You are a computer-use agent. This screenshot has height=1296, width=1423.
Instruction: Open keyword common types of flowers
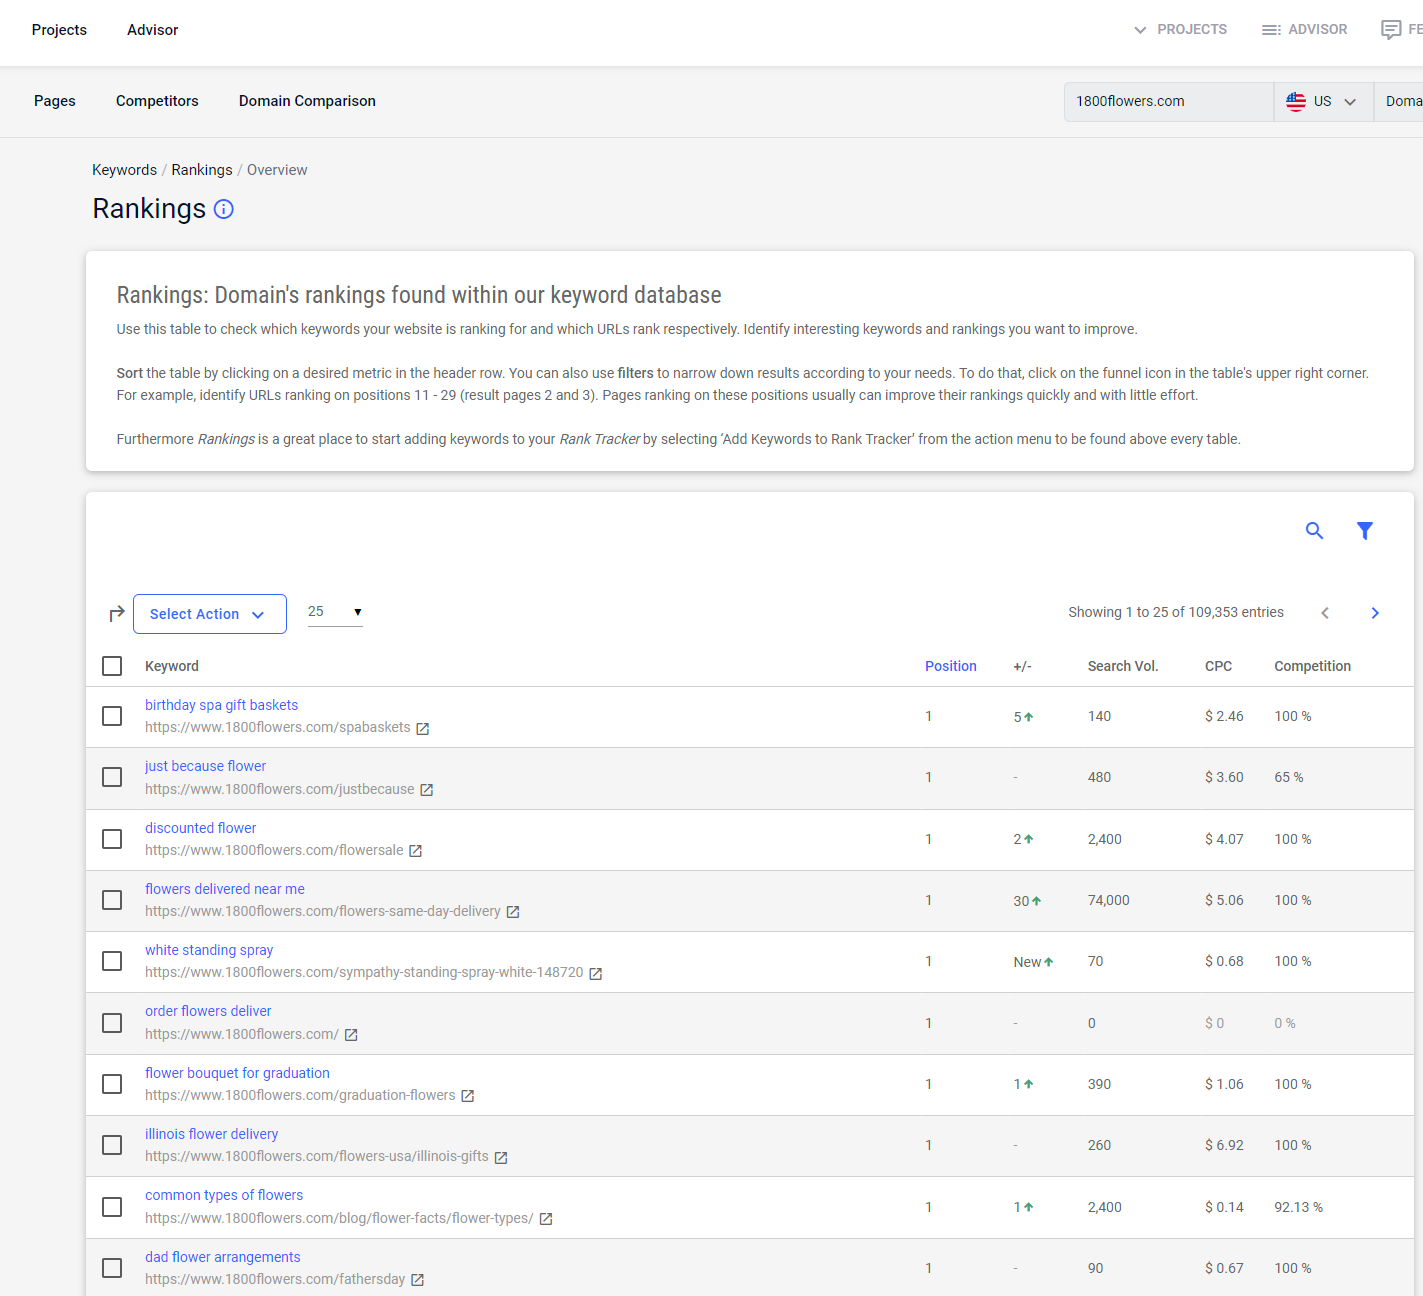(224, 1195)
